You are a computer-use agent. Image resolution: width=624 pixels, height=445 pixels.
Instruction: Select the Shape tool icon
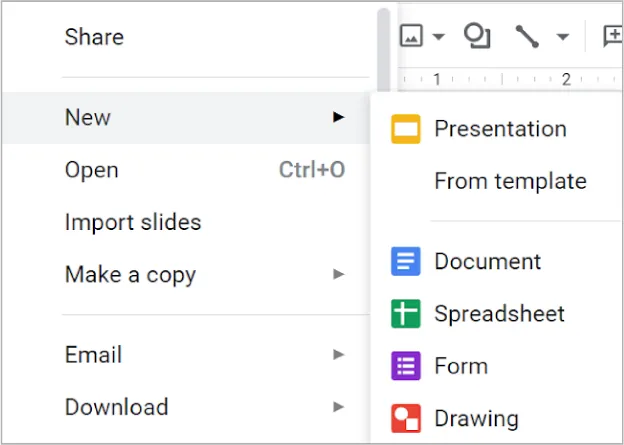click(x=477, y=37)
